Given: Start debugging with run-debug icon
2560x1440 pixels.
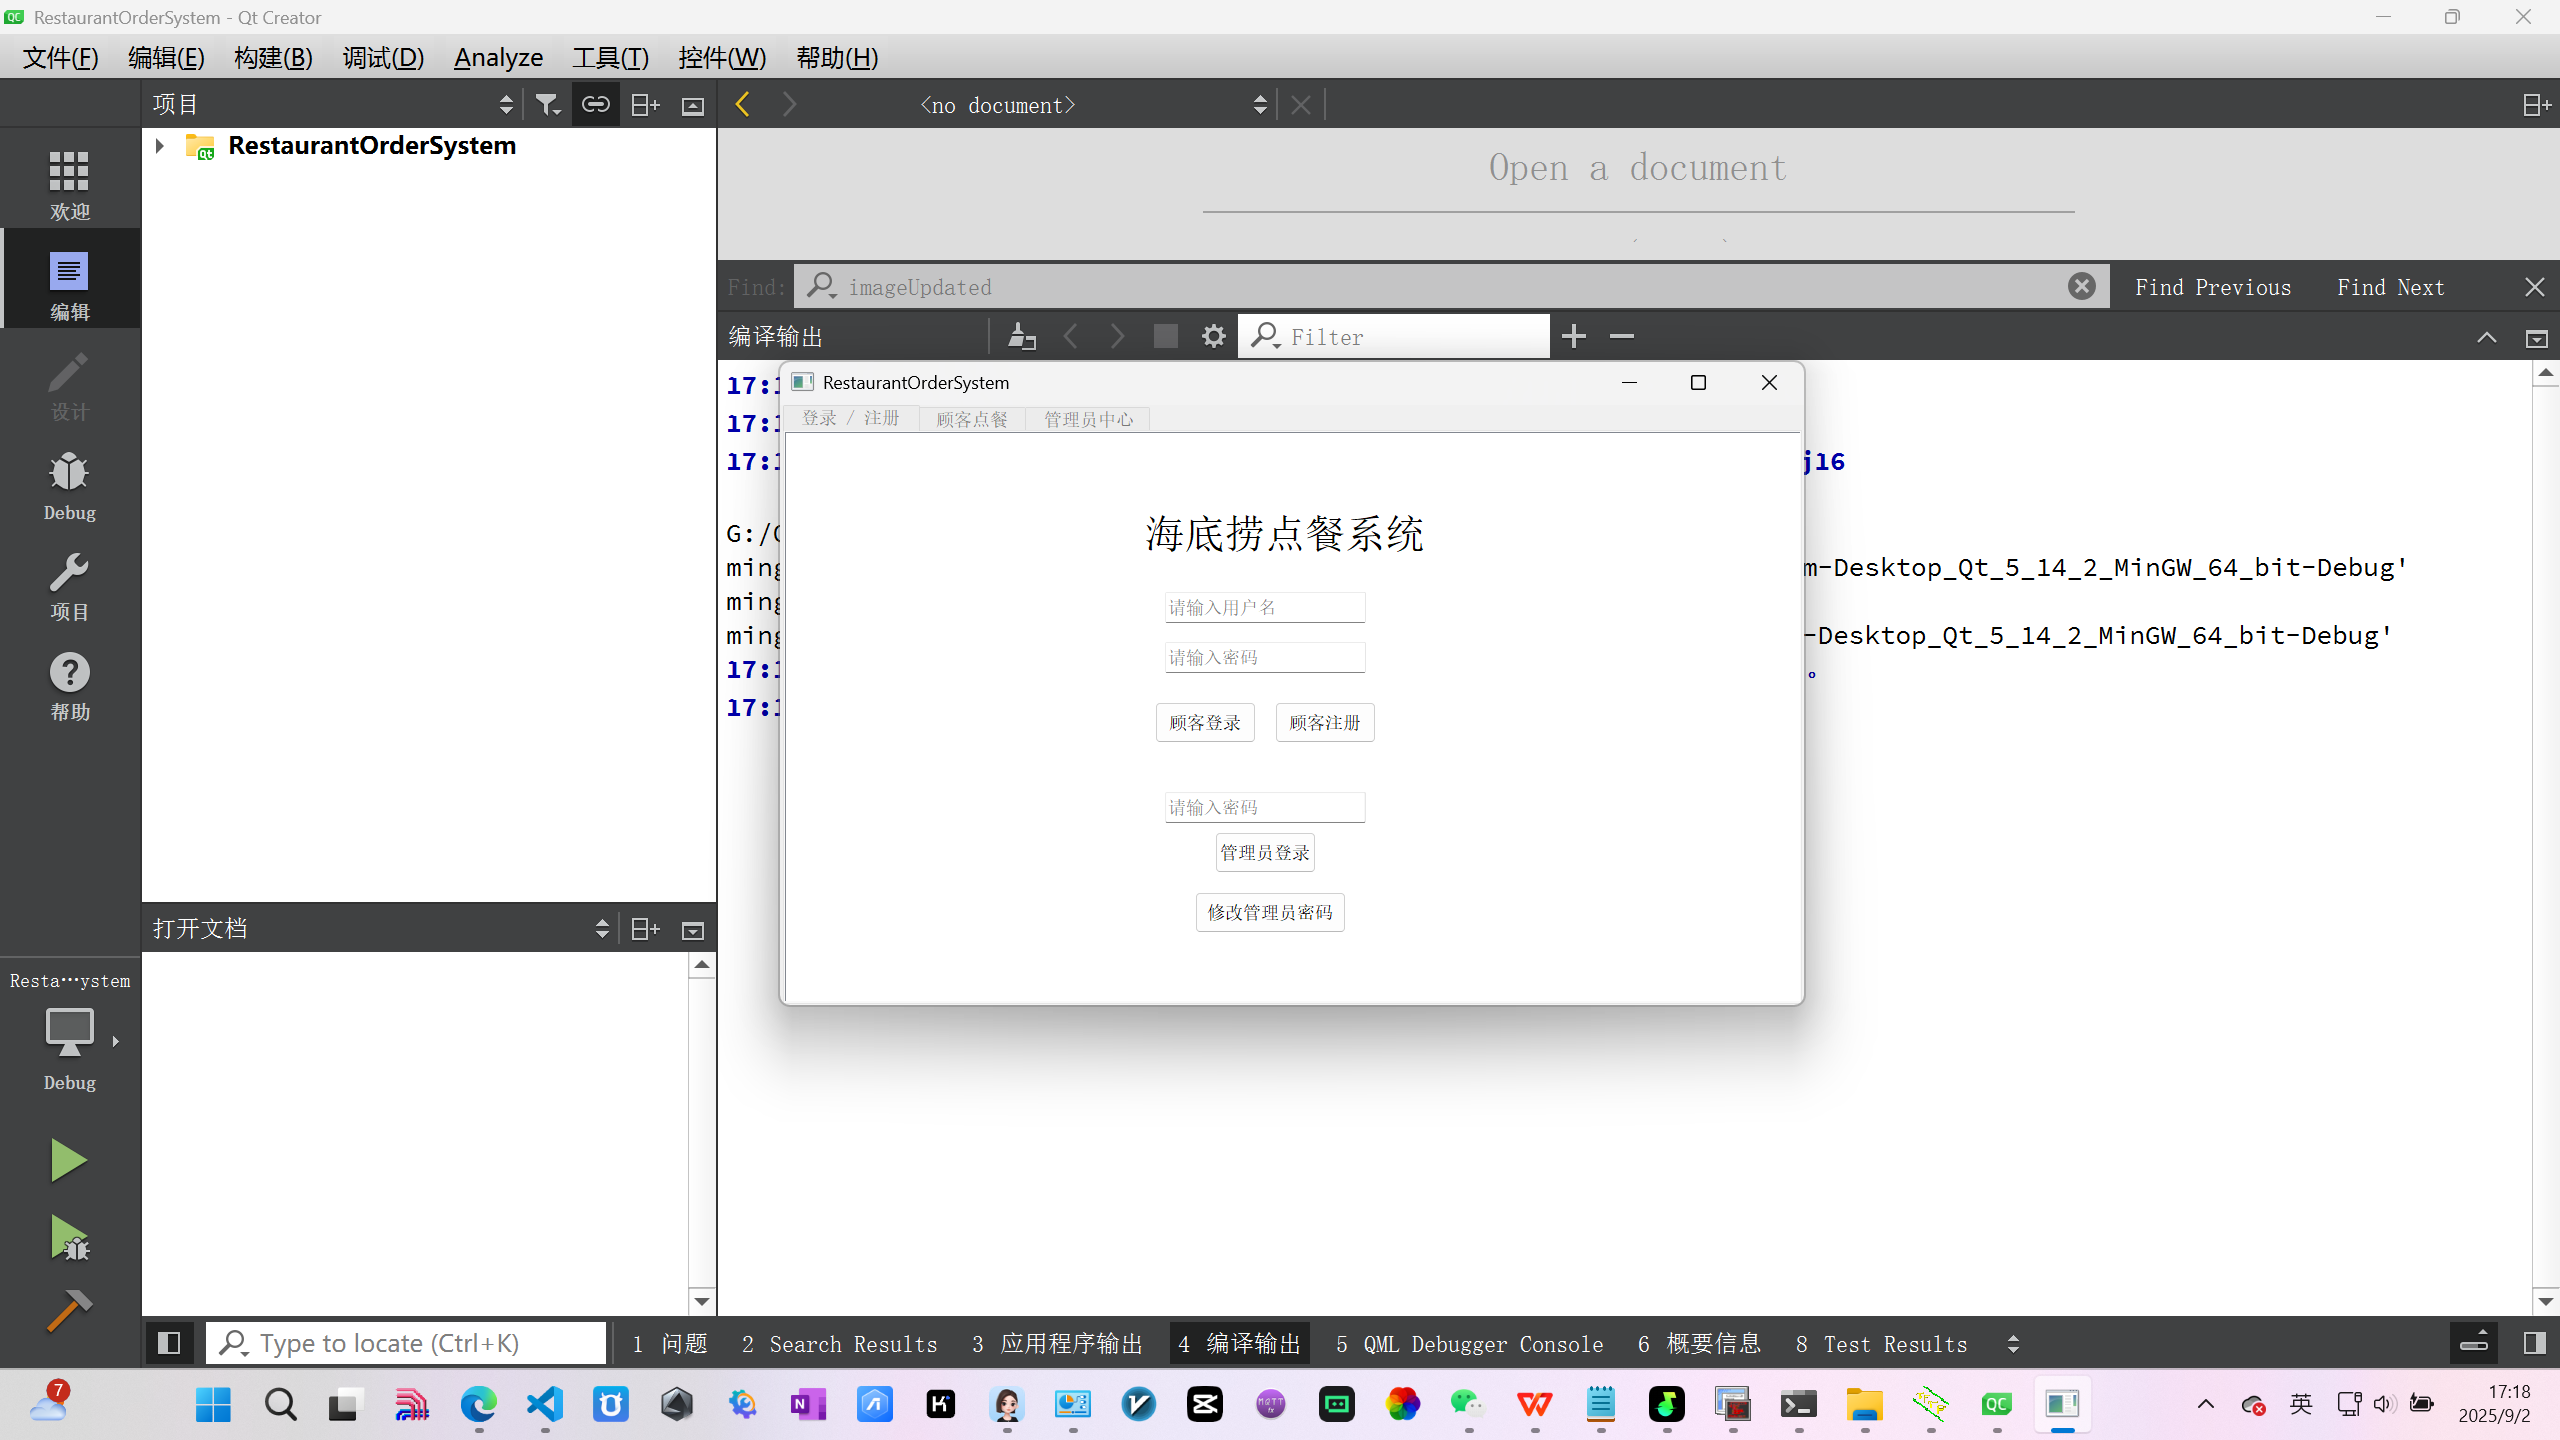Looking at the screenshot, I should (69, 1238).
